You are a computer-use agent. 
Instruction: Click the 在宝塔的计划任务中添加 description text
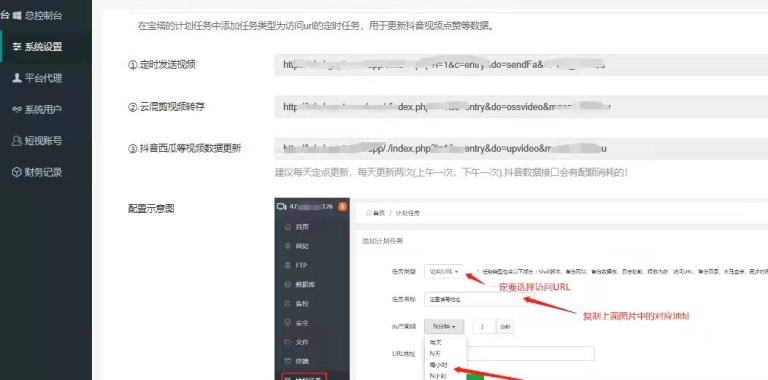click(315, 26)
